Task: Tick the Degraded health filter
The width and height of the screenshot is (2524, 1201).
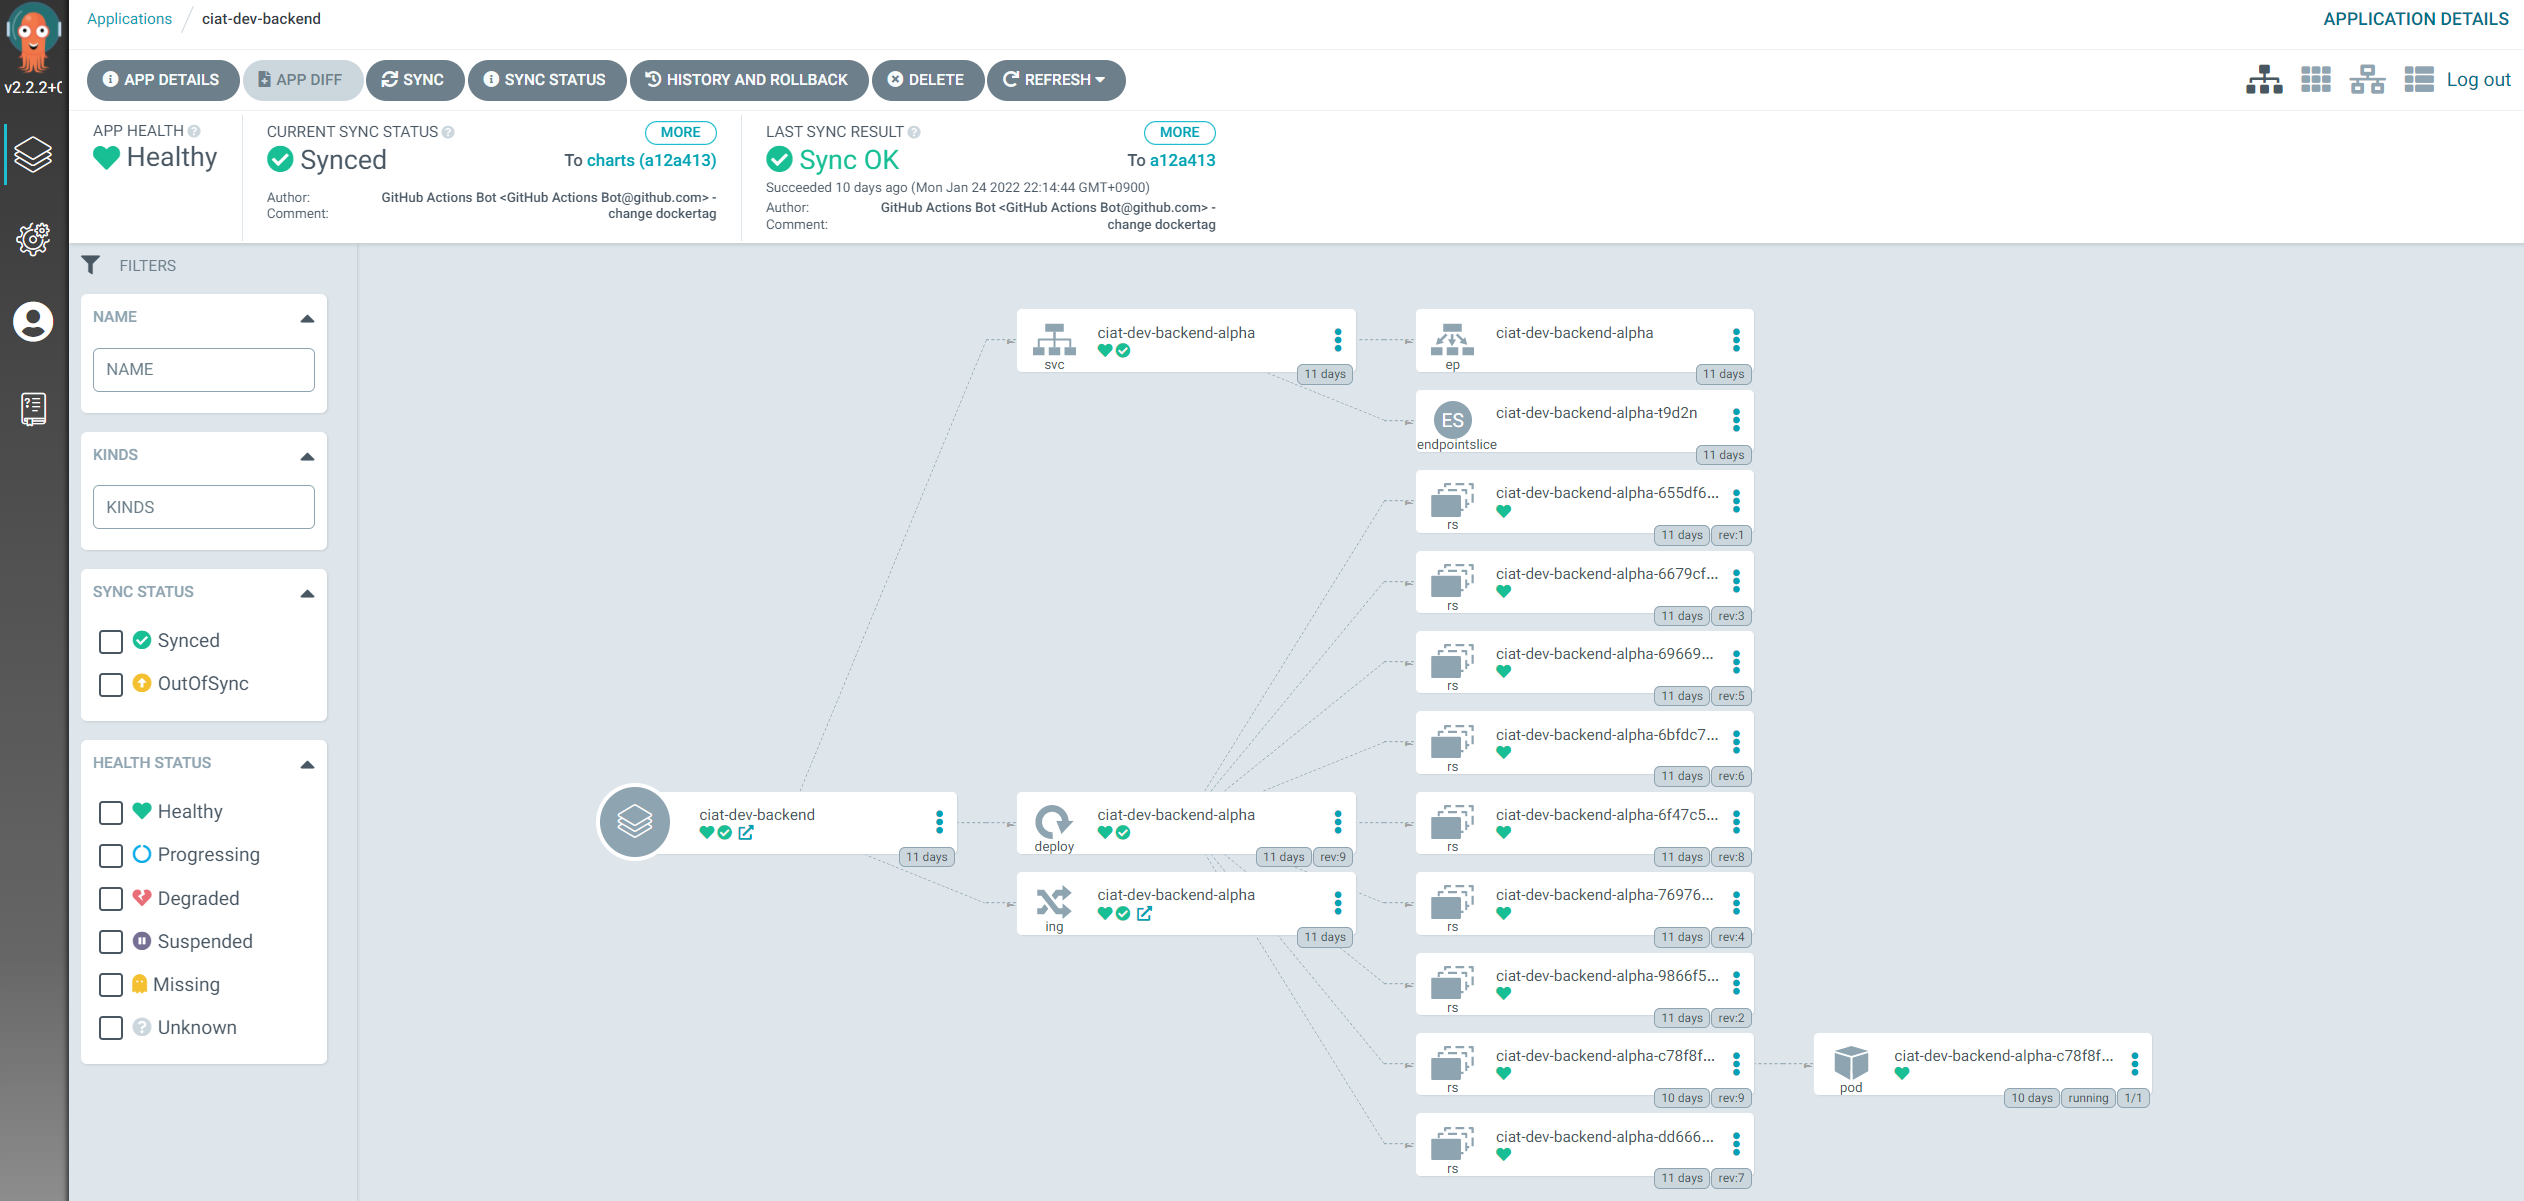Action: [x=111, y=898]
